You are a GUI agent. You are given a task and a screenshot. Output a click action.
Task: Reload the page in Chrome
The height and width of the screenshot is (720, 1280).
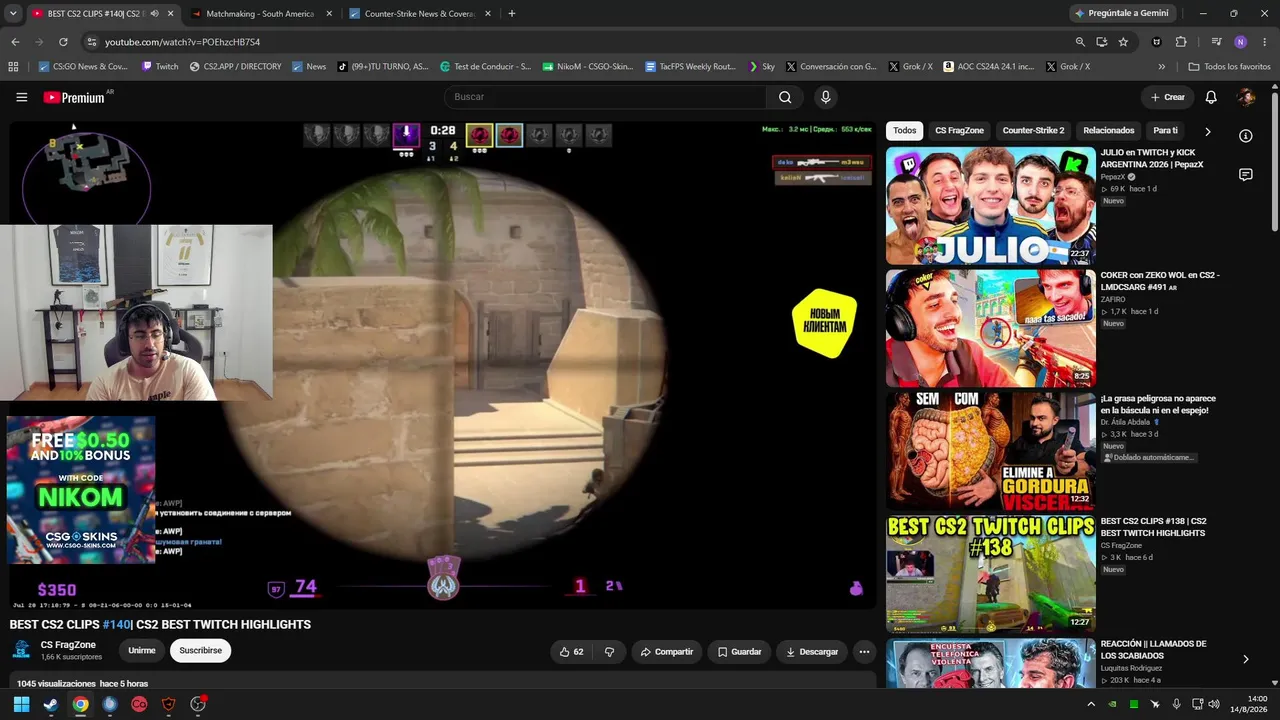pyautogui.click(x=63, y=42)
